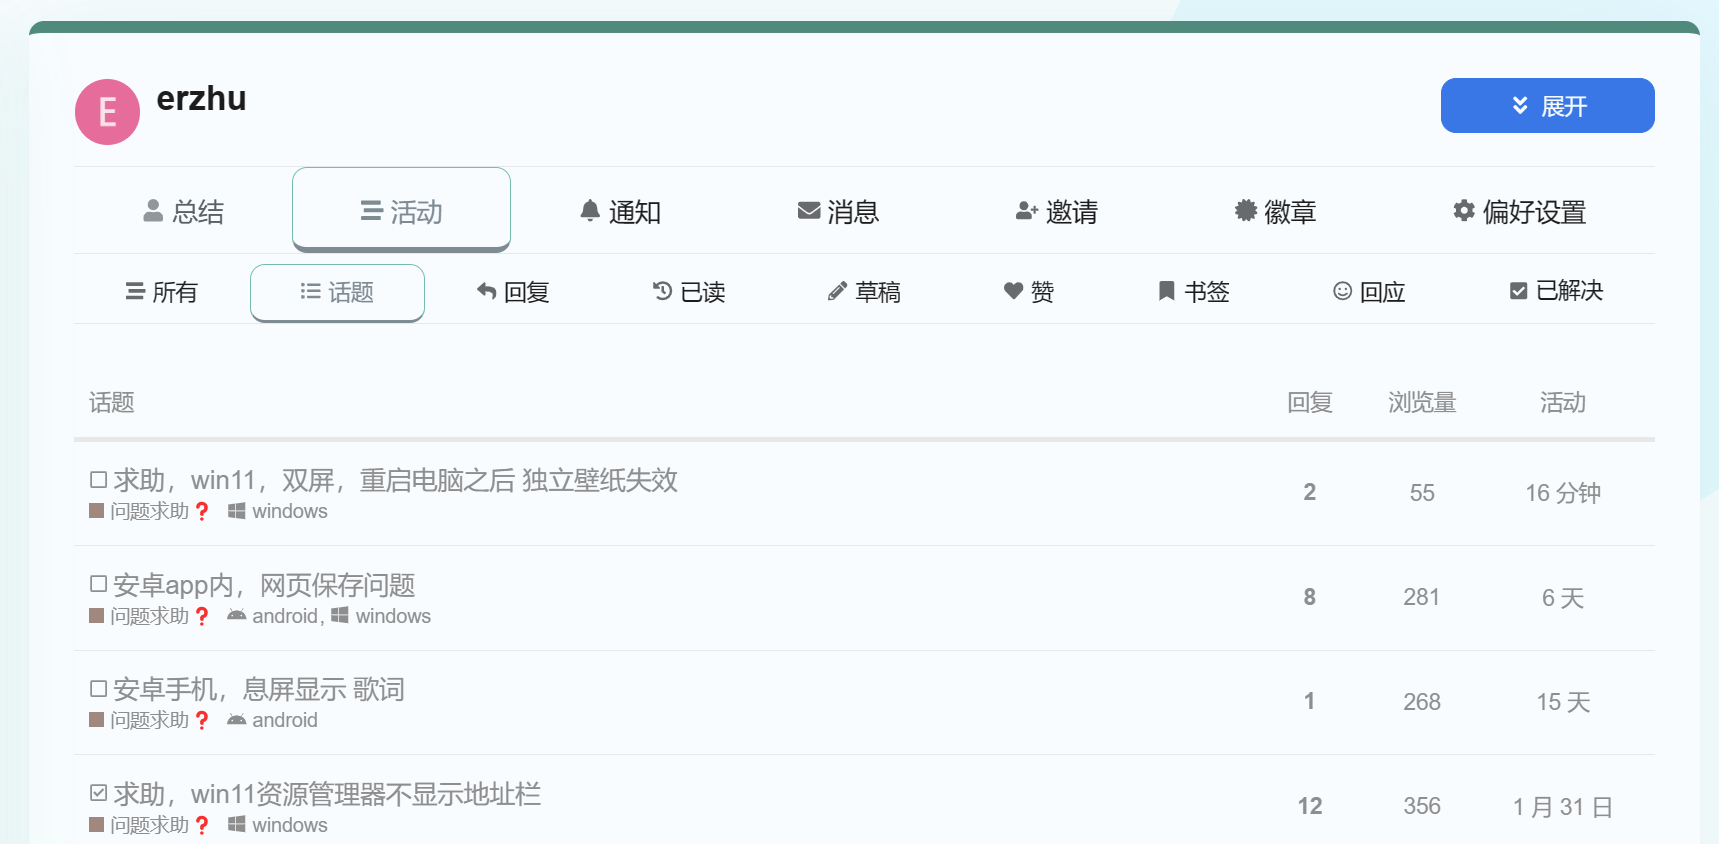Click the bell icon for 通知
Viewport: 1719px width, 844px height.
(590, 211)
